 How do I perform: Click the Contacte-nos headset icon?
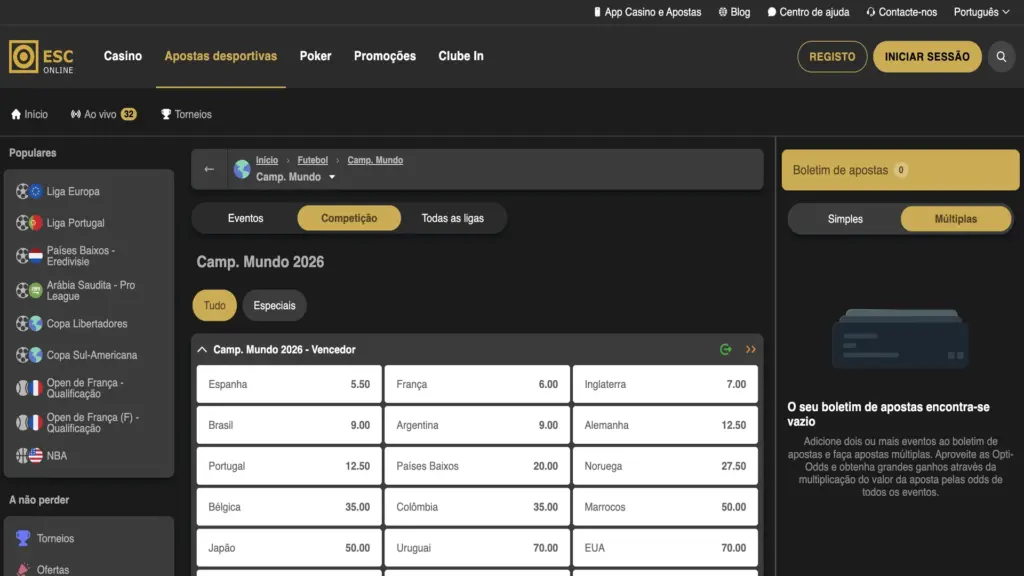(871, 12)
